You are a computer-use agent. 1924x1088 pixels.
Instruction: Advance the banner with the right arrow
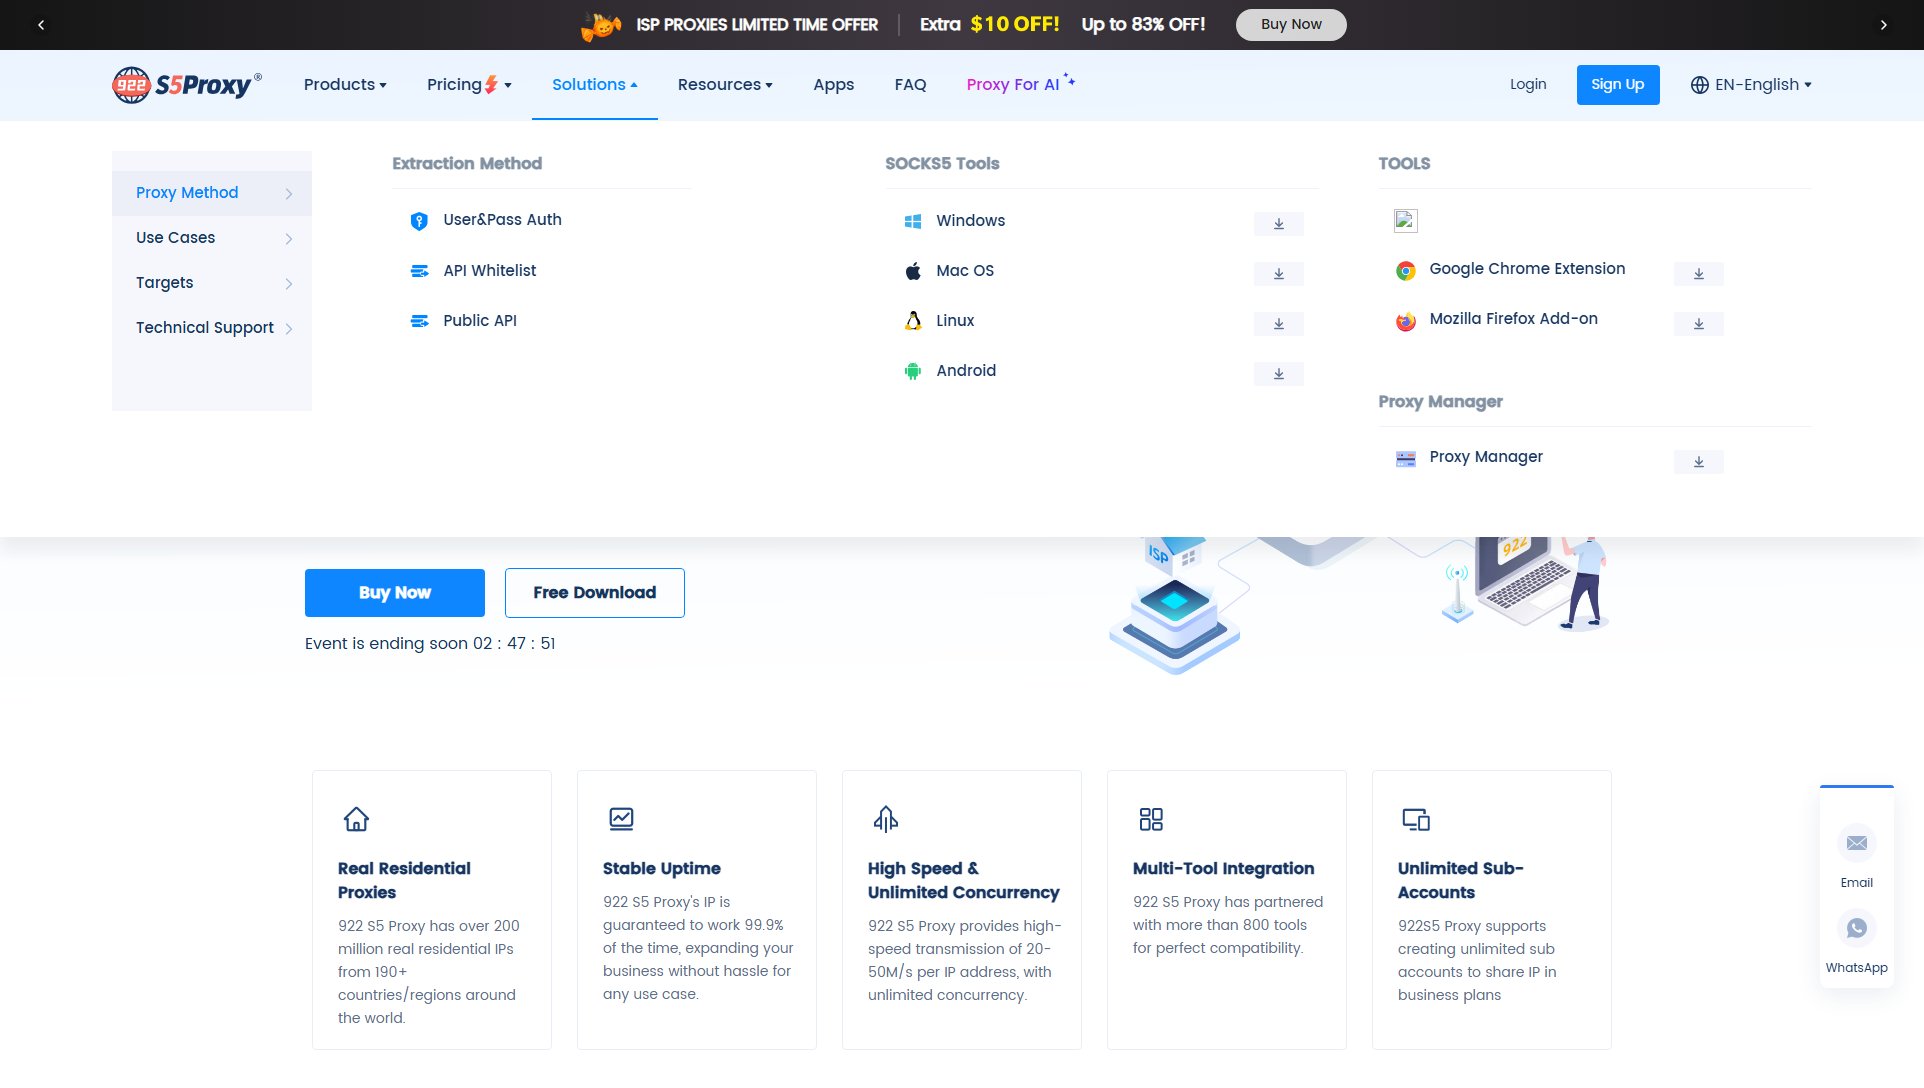(x=1883, y=24)
